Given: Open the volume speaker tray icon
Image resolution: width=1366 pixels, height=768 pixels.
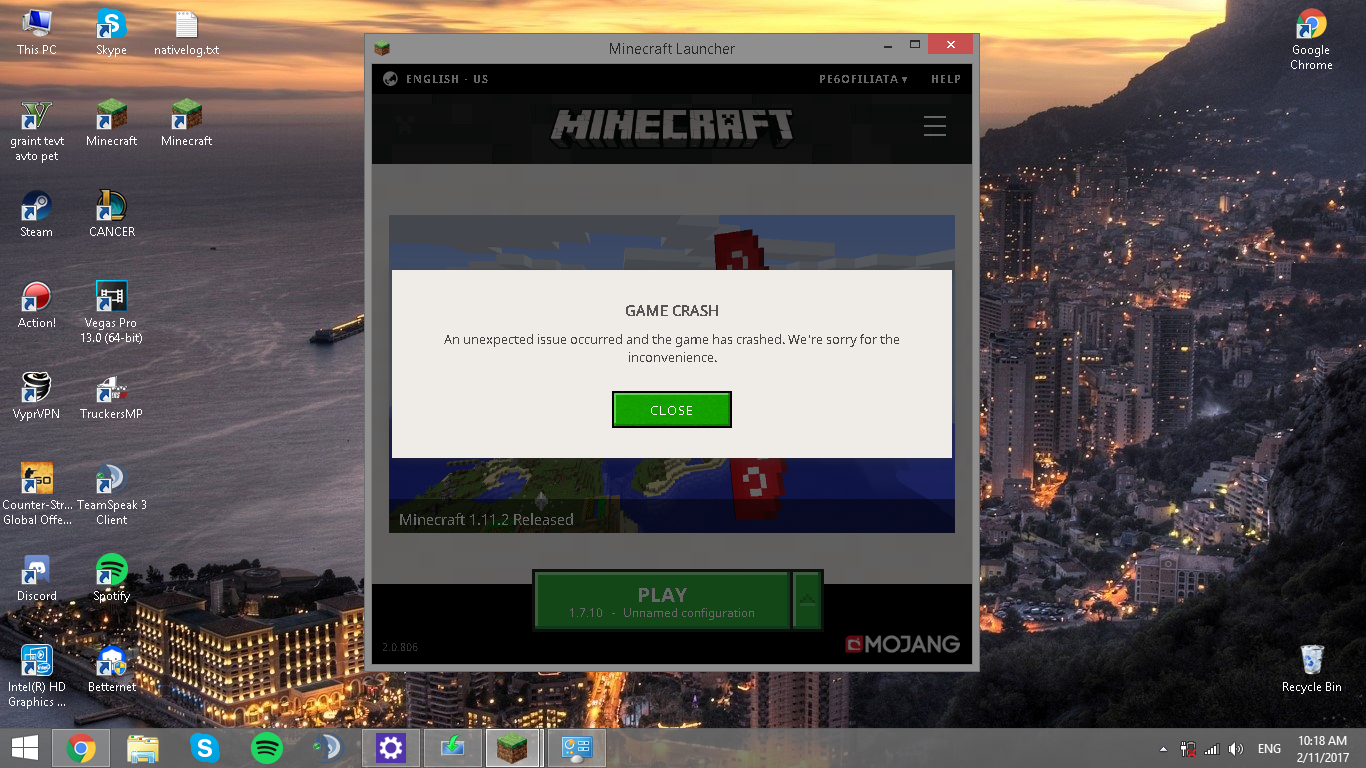Looking at the screenshot, I should [1236, 749].
